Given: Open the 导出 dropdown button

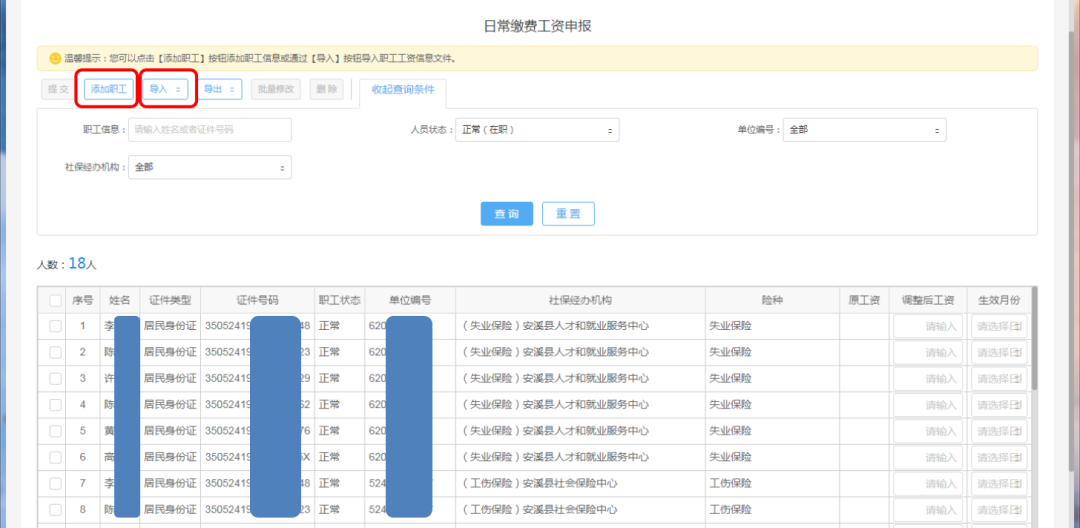Looking at the screenshot, I should 220,89.
